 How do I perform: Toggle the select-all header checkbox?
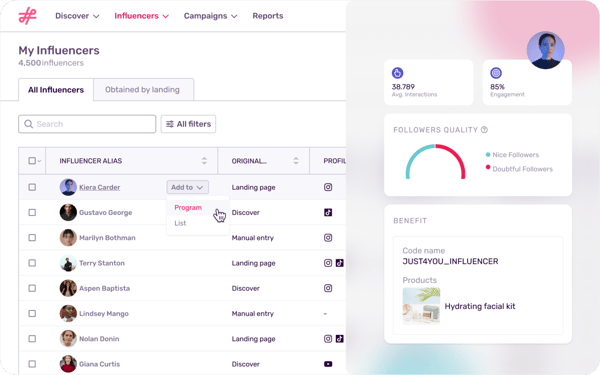coord(32,161)
